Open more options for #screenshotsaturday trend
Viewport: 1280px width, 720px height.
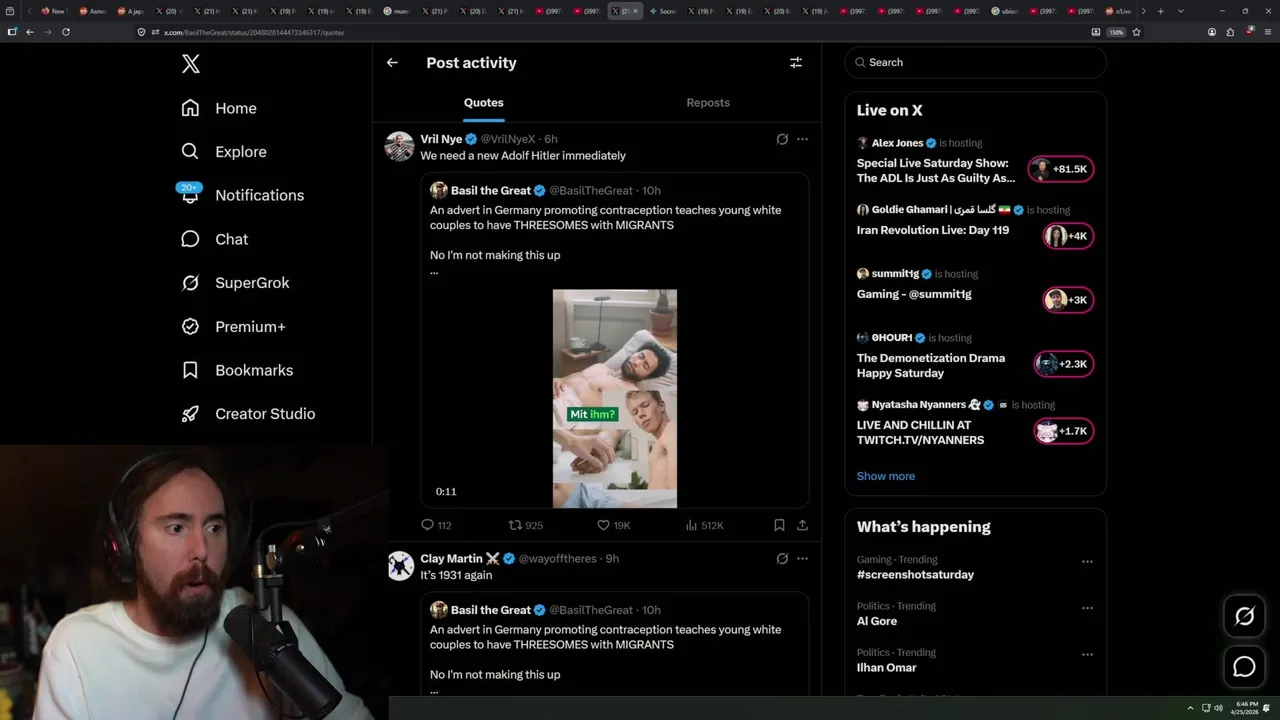1087,561
